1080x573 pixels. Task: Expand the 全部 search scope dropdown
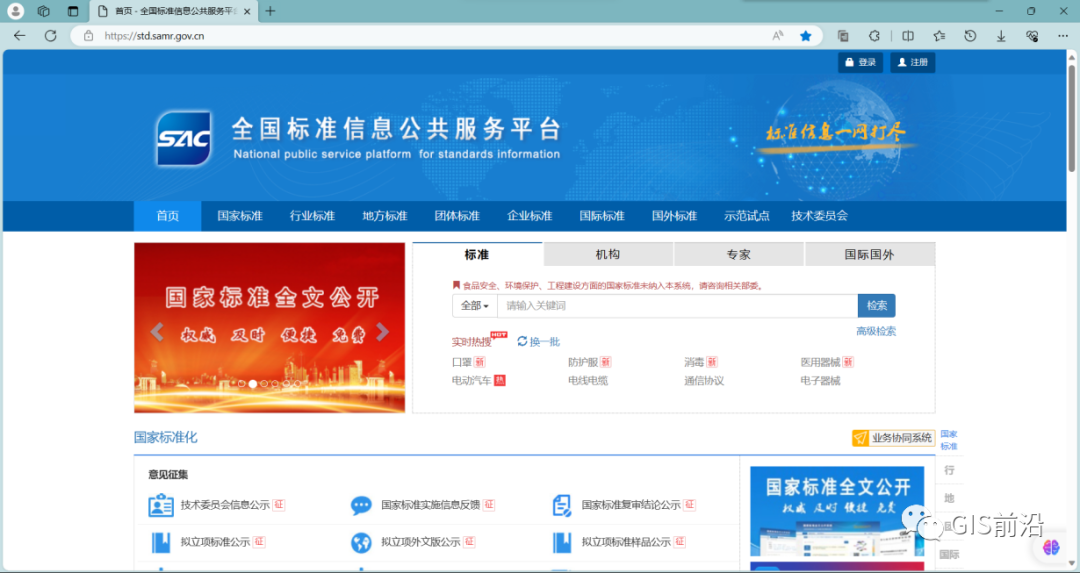(475, 306)
